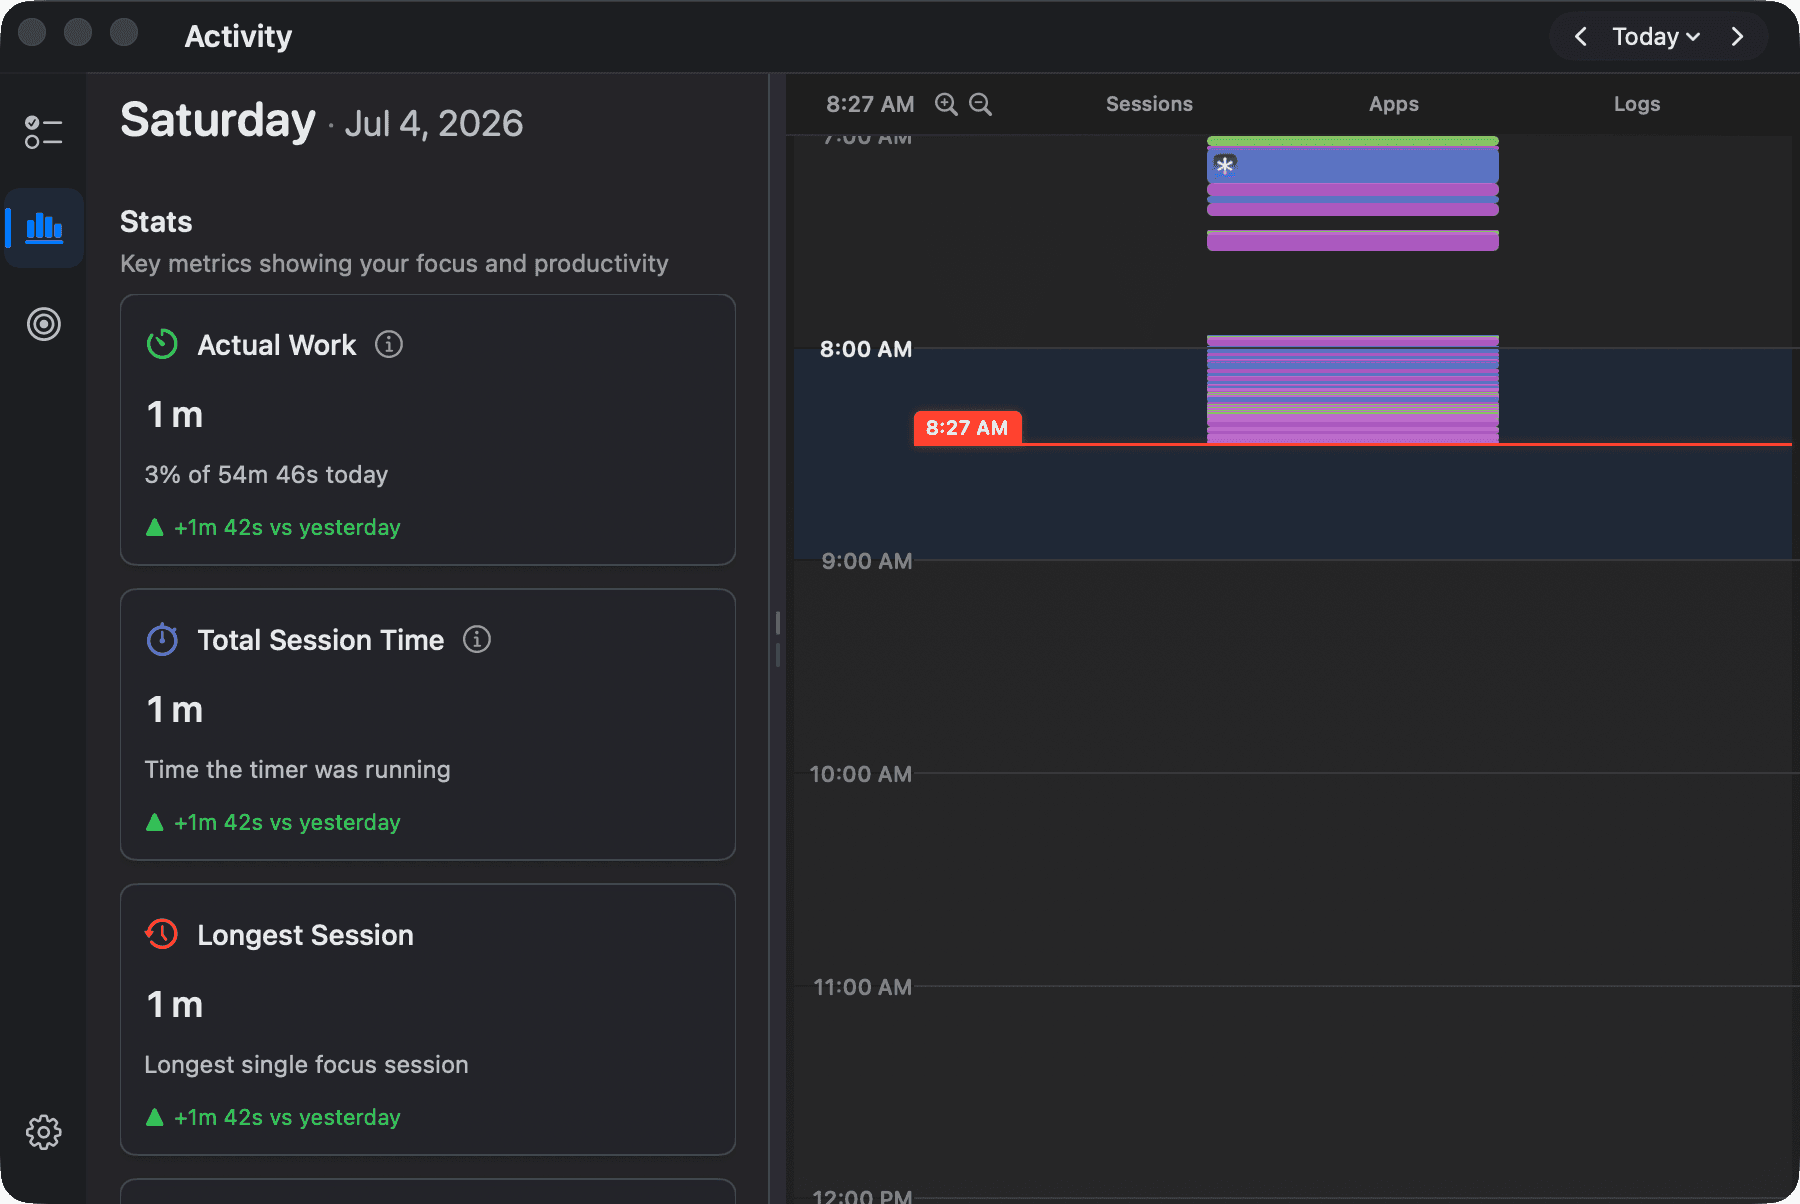
Task: Click '+1m 42s vs yesterday' under Longest Session
Action: click(287, 1117)
